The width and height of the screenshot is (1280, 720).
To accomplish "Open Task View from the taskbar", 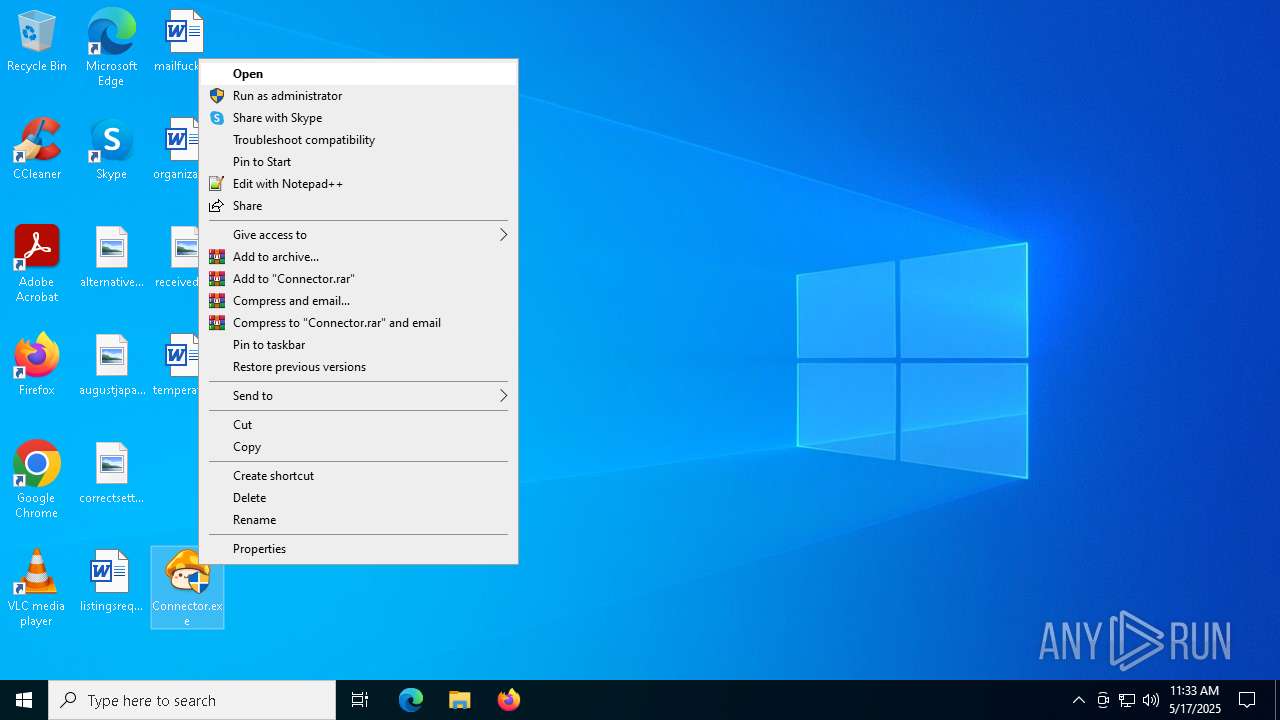I will 360,700.
